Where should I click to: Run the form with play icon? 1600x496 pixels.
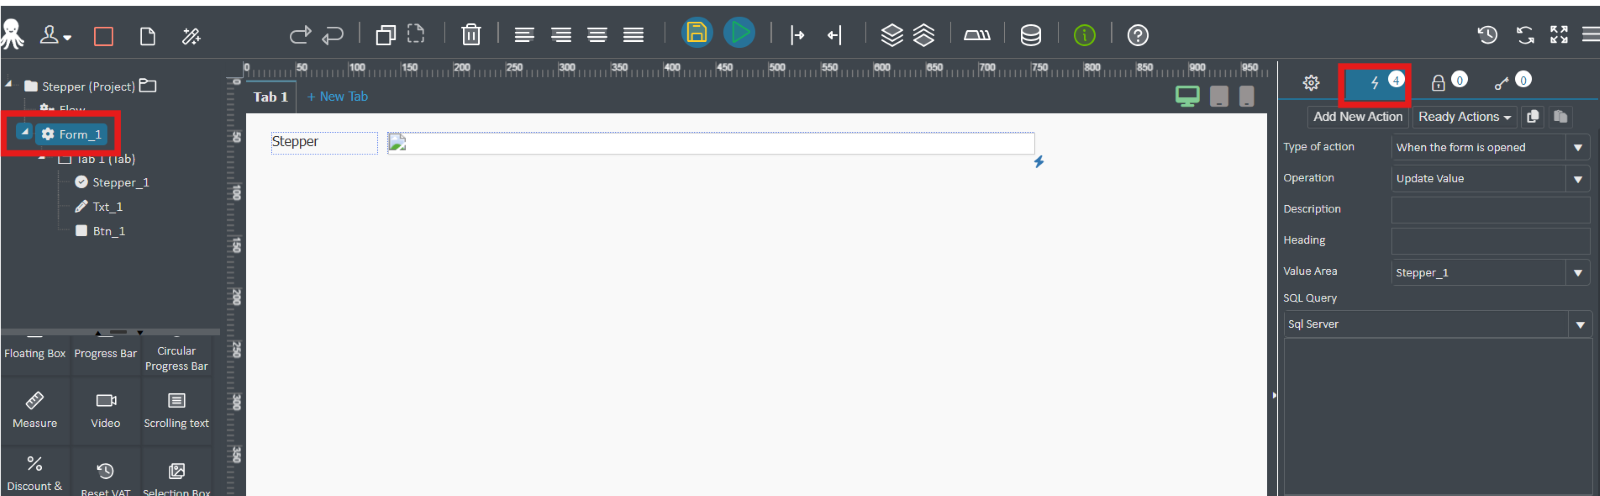[739, 33]
